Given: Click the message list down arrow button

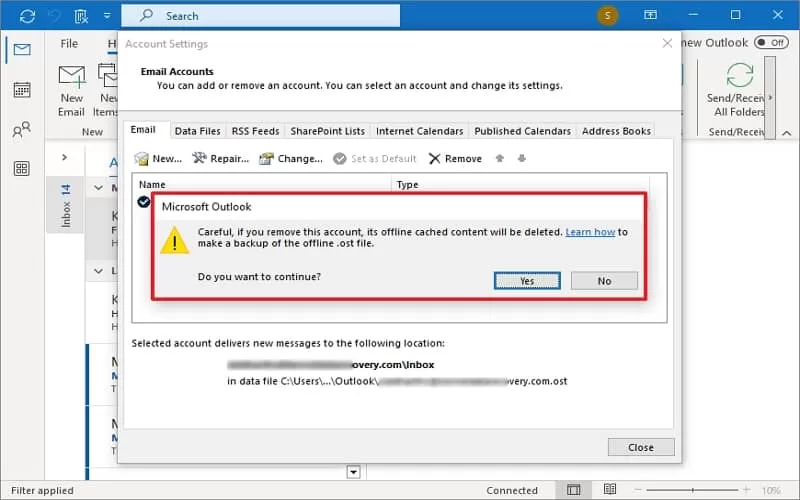Looking at the screenshot, I should (x=354, y=472).
